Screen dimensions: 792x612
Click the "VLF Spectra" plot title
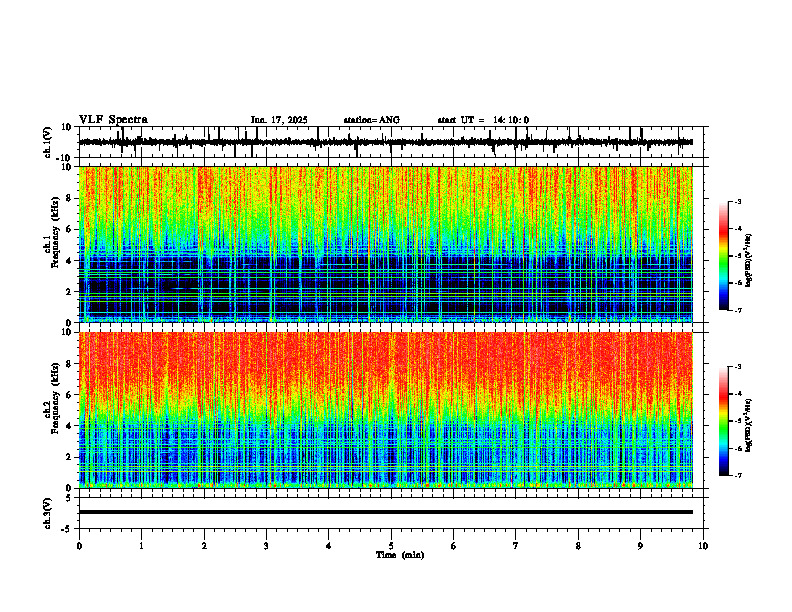pyautogui.click(x=113, y=120)
